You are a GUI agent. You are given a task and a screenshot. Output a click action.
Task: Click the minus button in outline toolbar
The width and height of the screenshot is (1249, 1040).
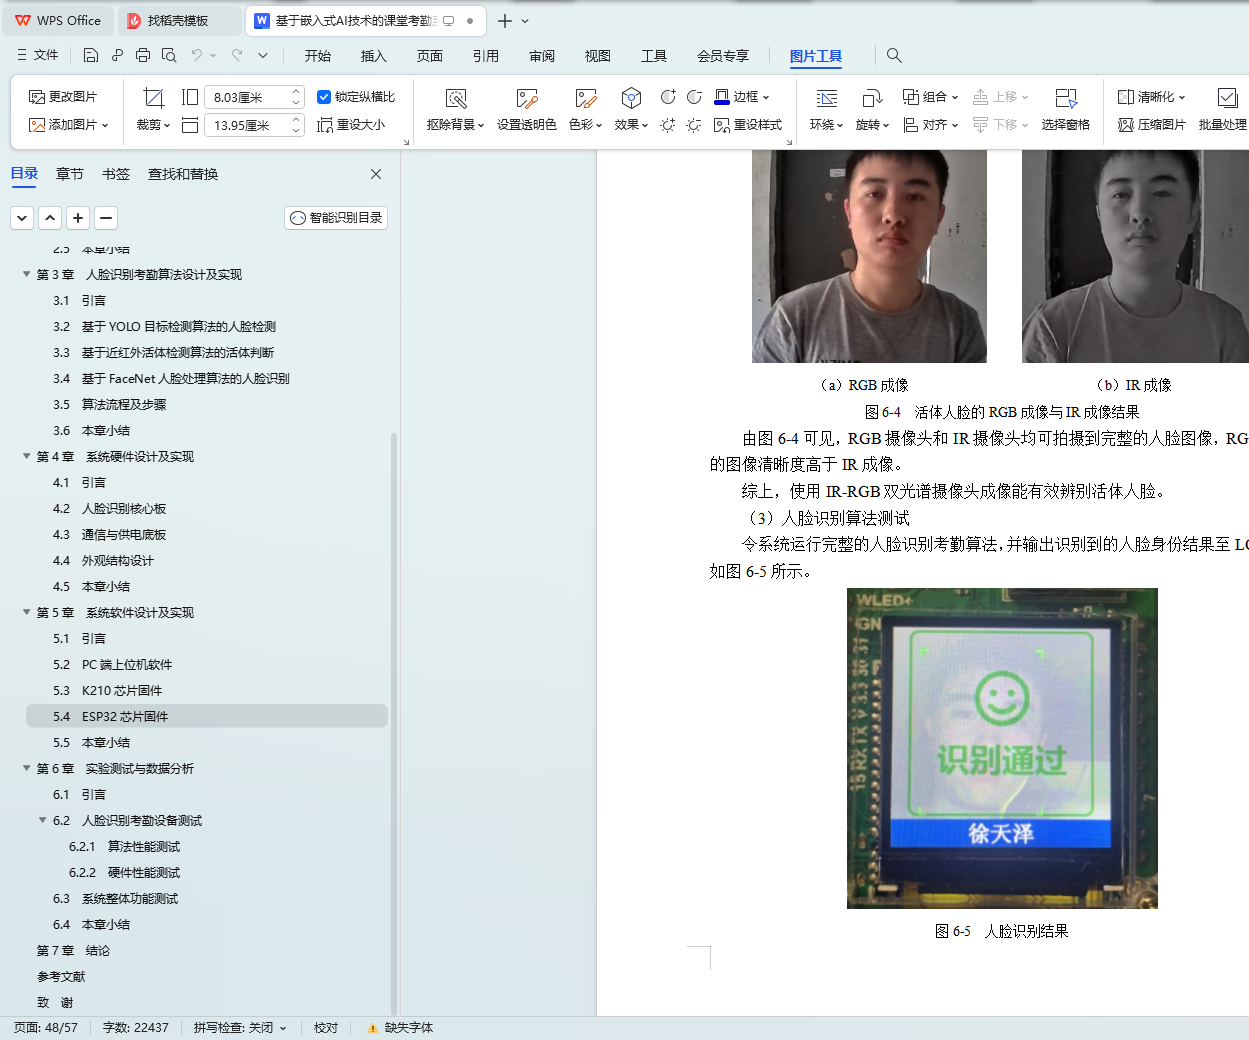click(x=106, y=217)
